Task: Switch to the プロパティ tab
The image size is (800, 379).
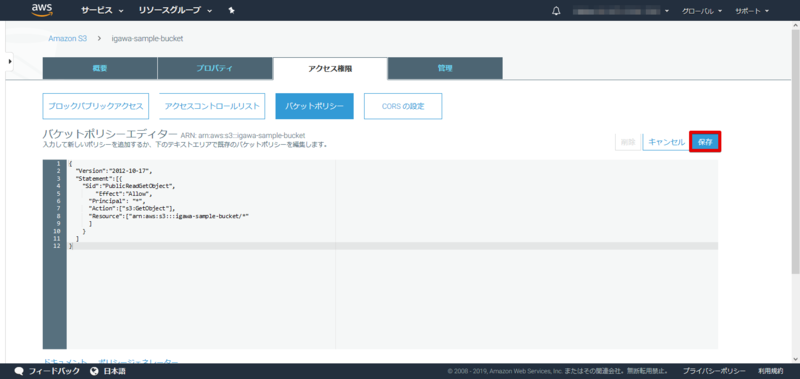Action: 215,68
